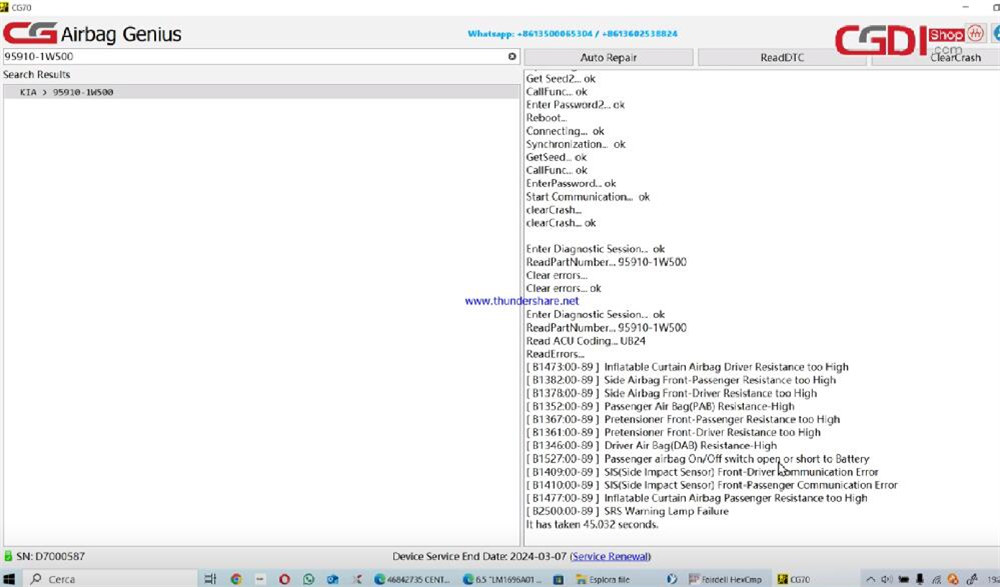This screenshot has height=587, width=1000.
Task: Open the Service Renewal link
Action: [610, 556]
